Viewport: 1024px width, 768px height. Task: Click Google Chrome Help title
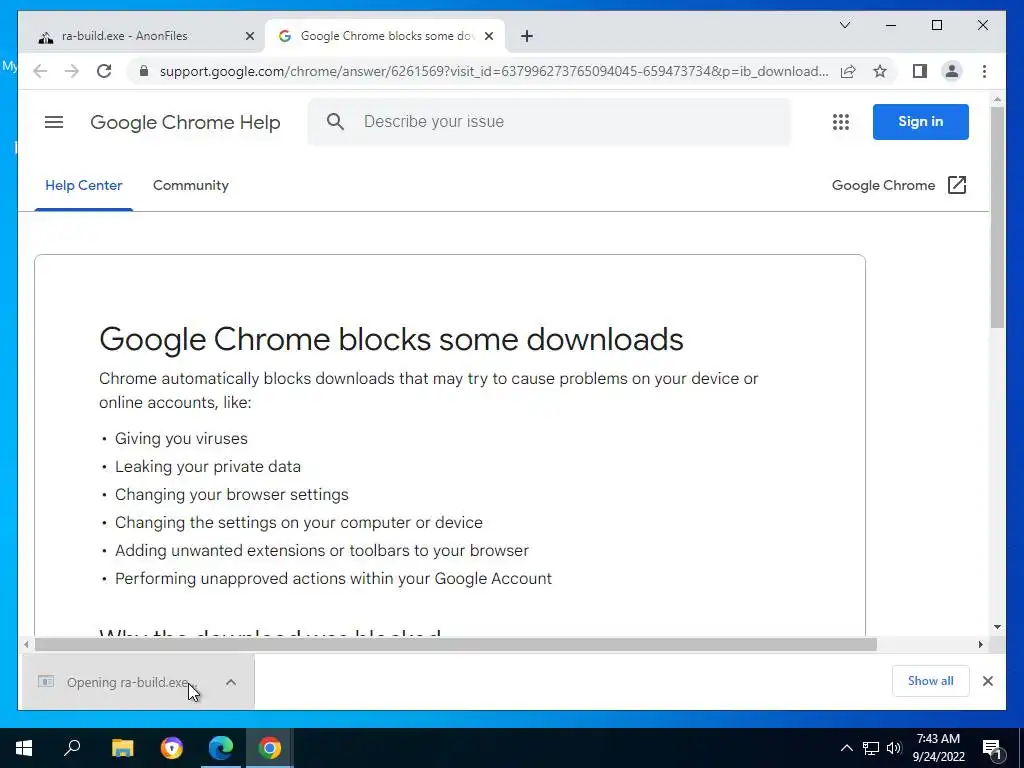[185, 122]
